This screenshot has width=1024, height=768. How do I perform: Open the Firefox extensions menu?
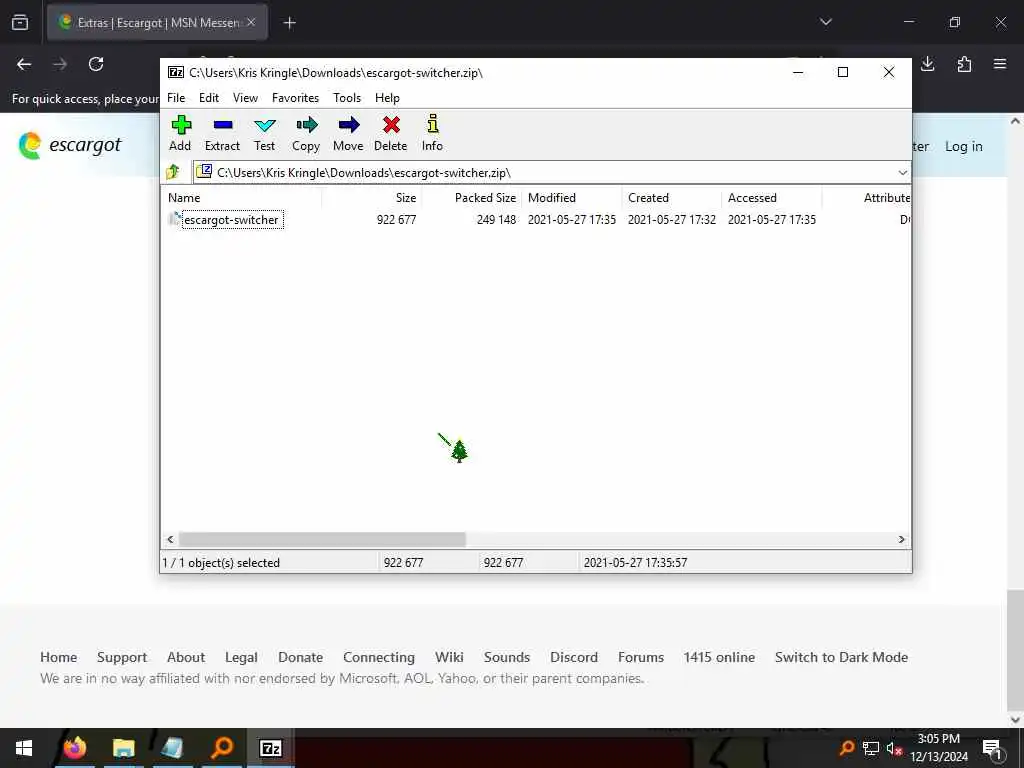[x=964, y=64]
